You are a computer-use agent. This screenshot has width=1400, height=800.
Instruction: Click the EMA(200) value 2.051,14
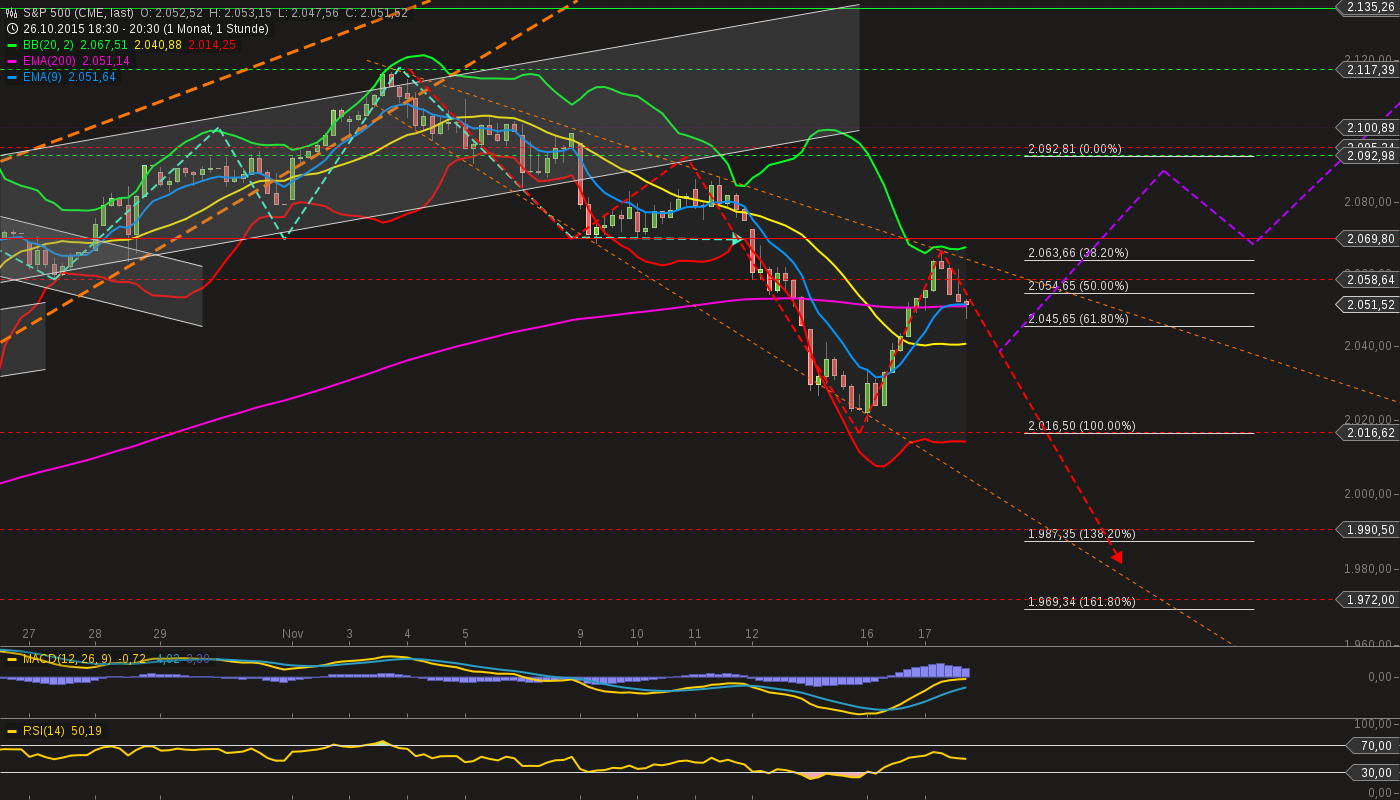(x=106, y=61)
